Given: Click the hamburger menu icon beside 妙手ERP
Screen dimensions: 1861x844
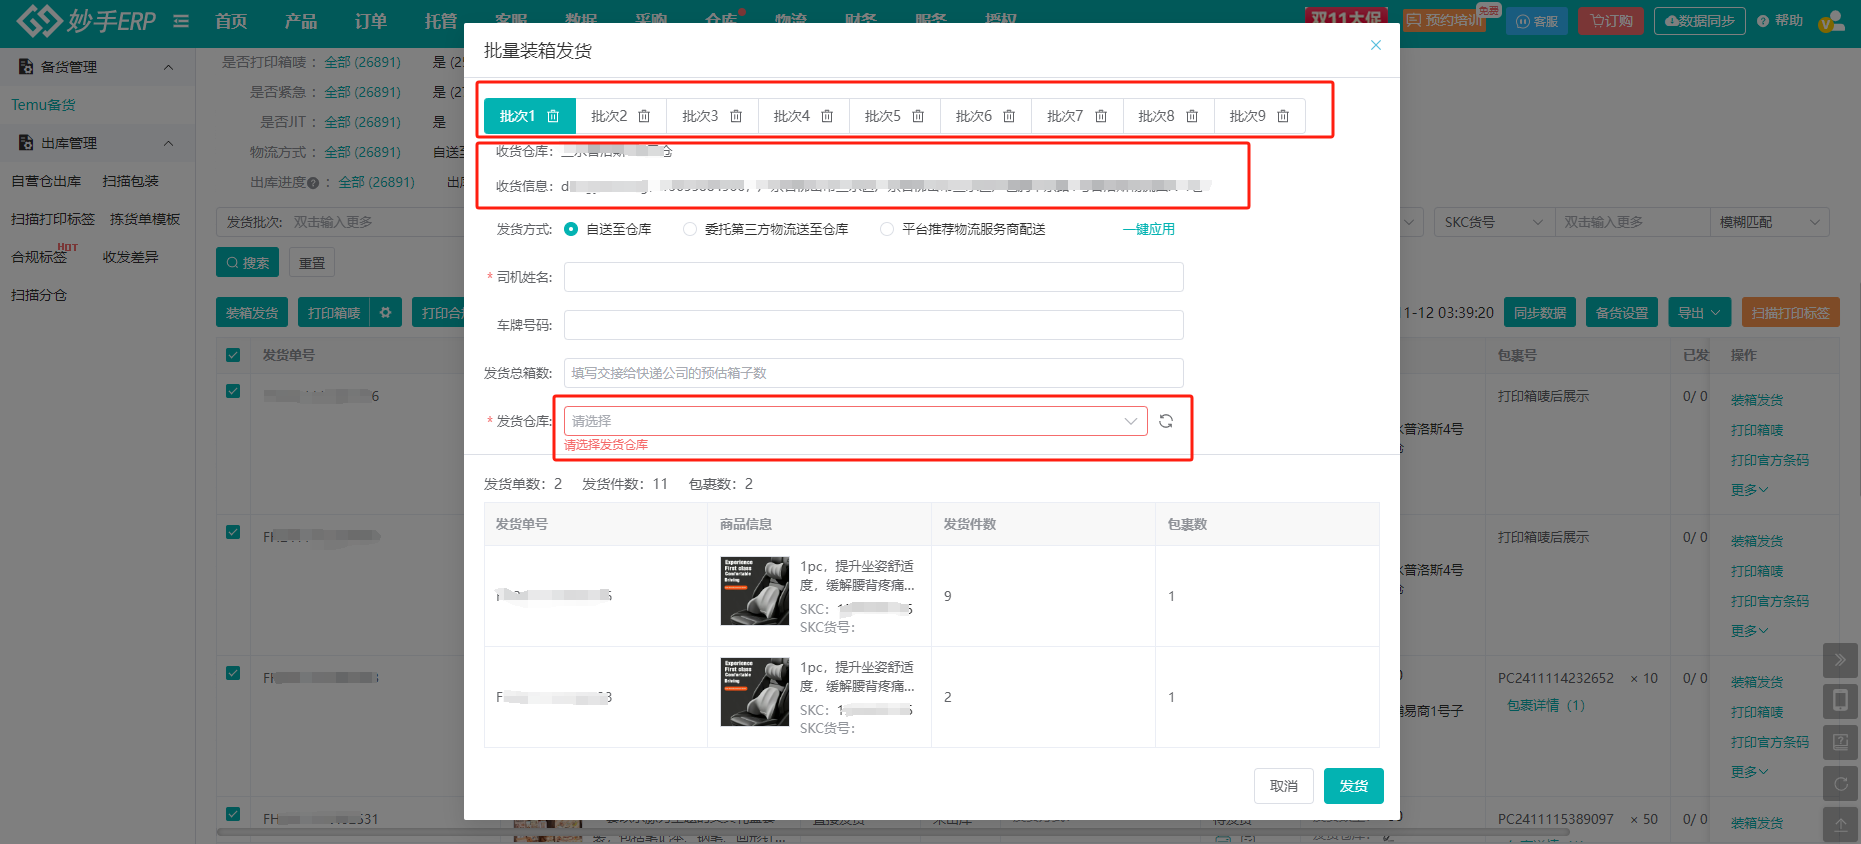Looking at the screenshot, I should pyautogui.click(x=181, y=21).
